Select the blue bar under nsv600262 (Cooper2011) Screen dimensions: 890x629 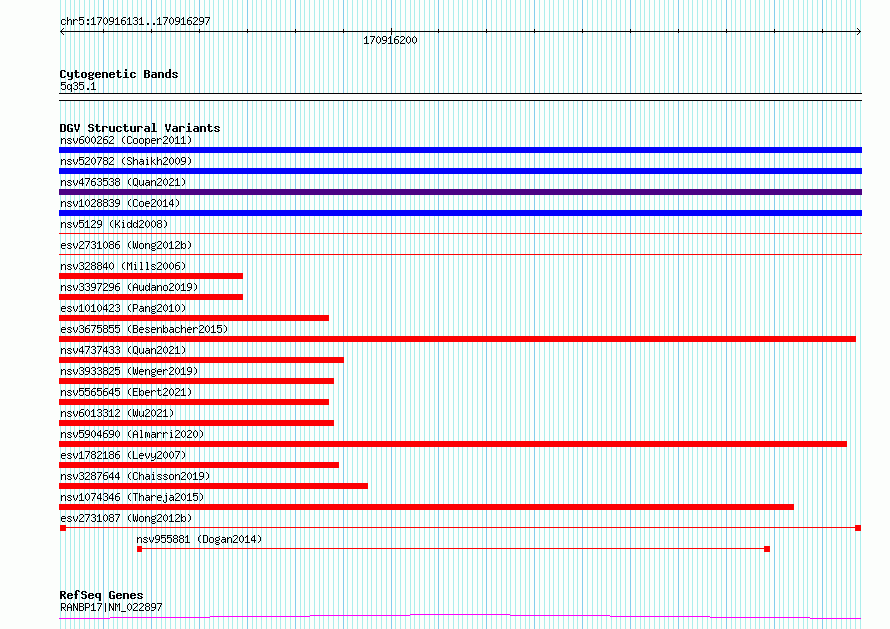pos(460,150)
